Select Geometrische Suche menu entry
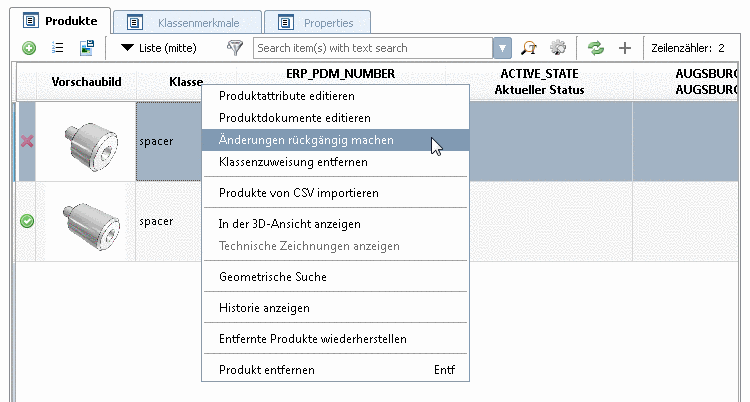The height and width of the screenshot is (402, 750). coord(335,277)
